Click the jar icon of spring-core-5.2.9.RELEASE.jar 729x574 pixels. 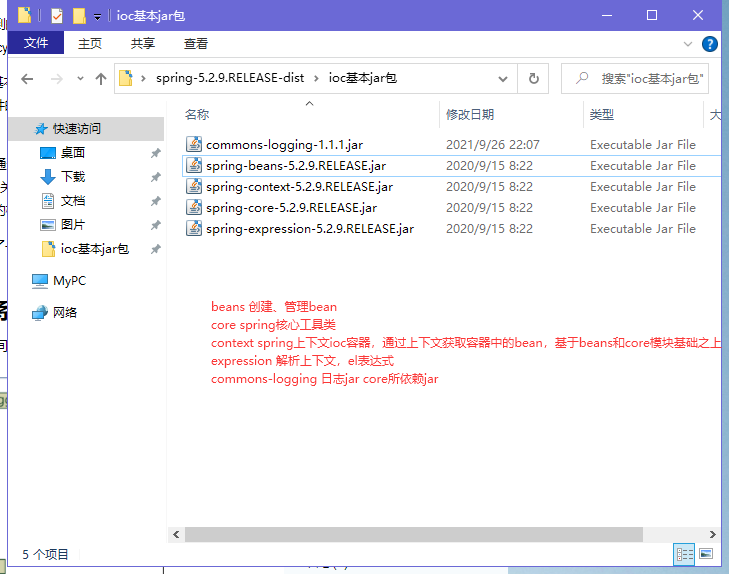[194, 207]
